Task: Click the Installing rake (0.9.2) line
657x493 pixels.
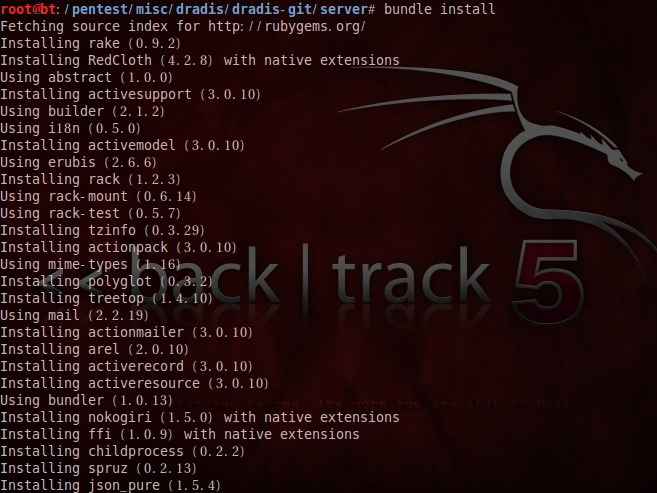Action: pos(91,43)
